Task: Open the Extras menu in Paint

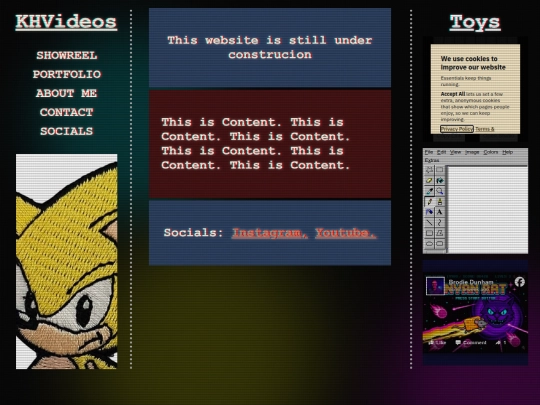Action: point(432,160)
